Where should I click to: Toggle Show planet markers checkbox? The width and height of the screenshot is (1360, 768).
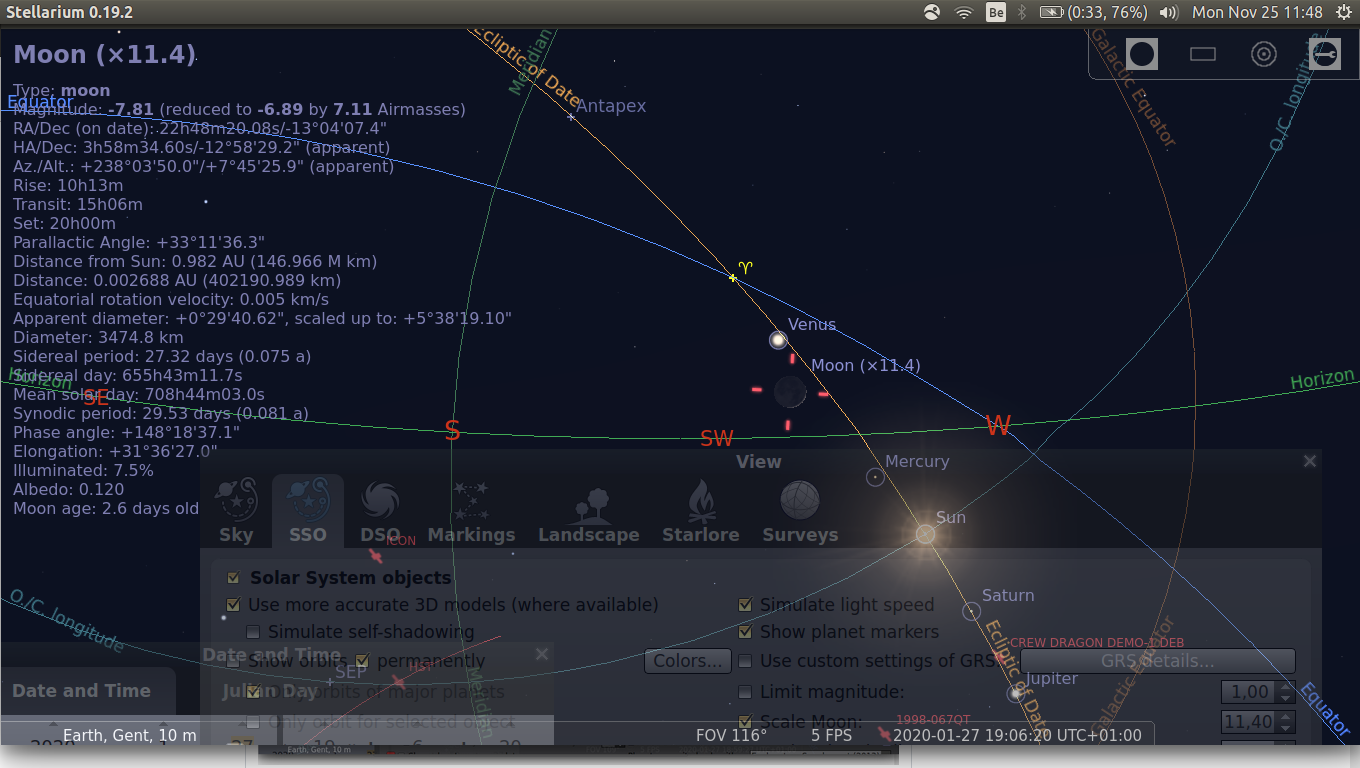[x=745, y=631]
